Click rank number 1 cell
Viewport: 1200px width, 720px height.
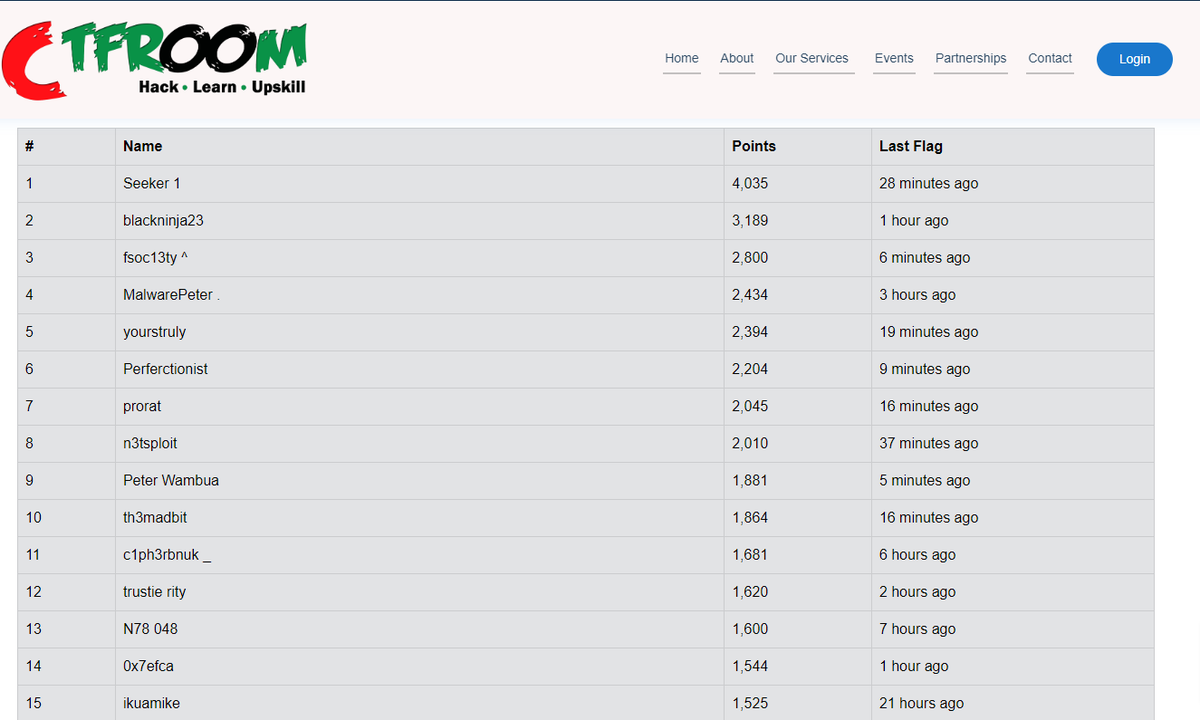coord(66,184)
